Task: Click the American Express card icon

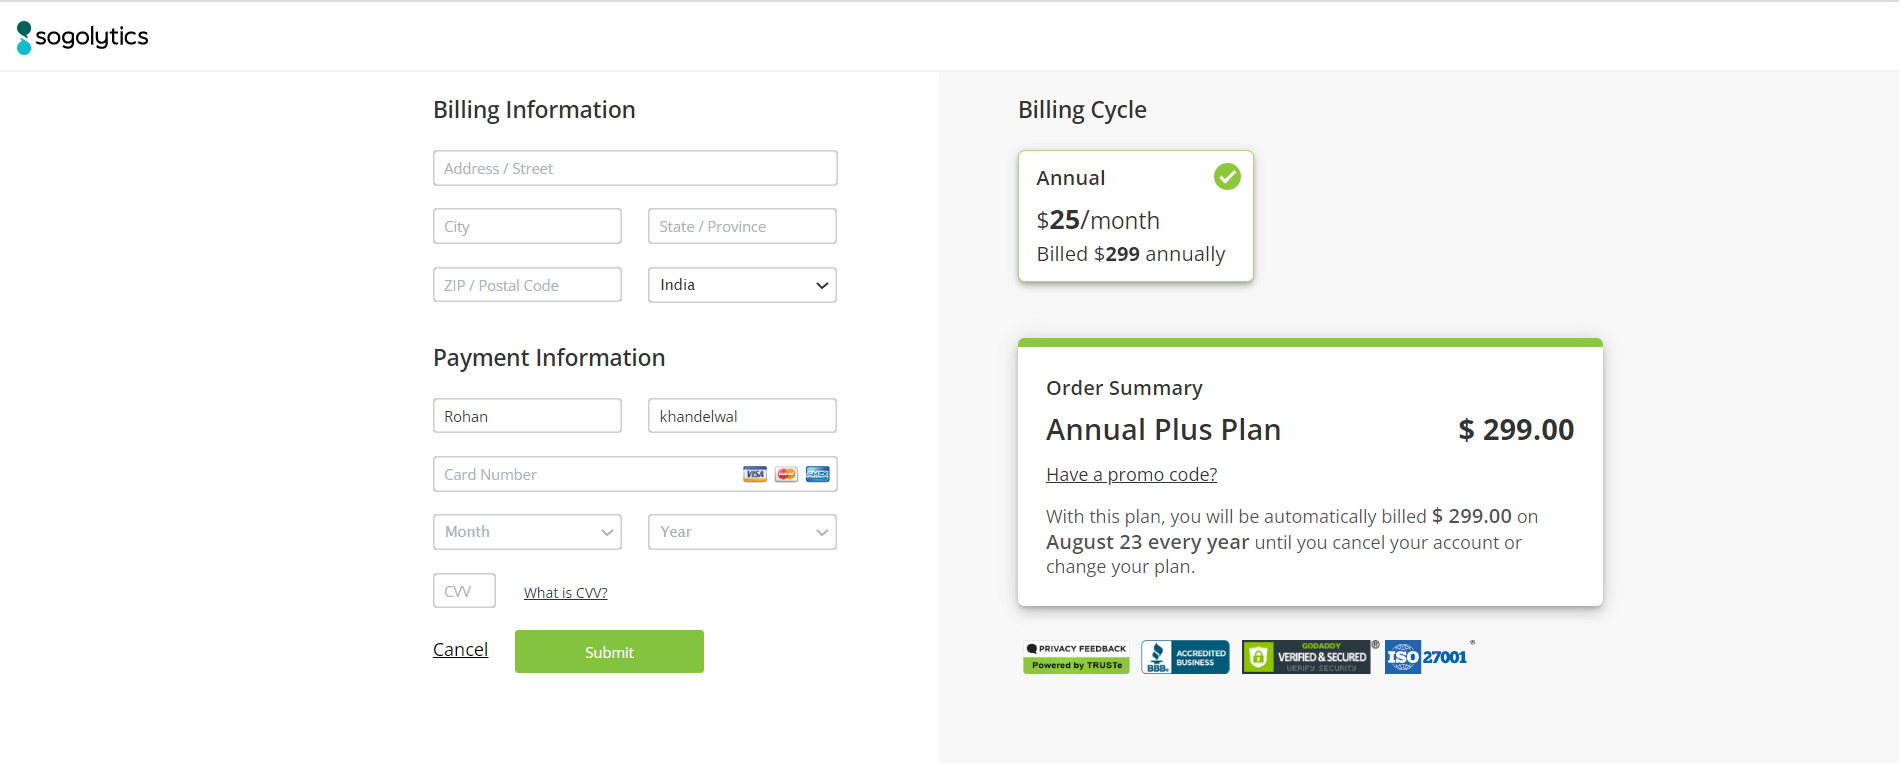Action: click(818, 474)
